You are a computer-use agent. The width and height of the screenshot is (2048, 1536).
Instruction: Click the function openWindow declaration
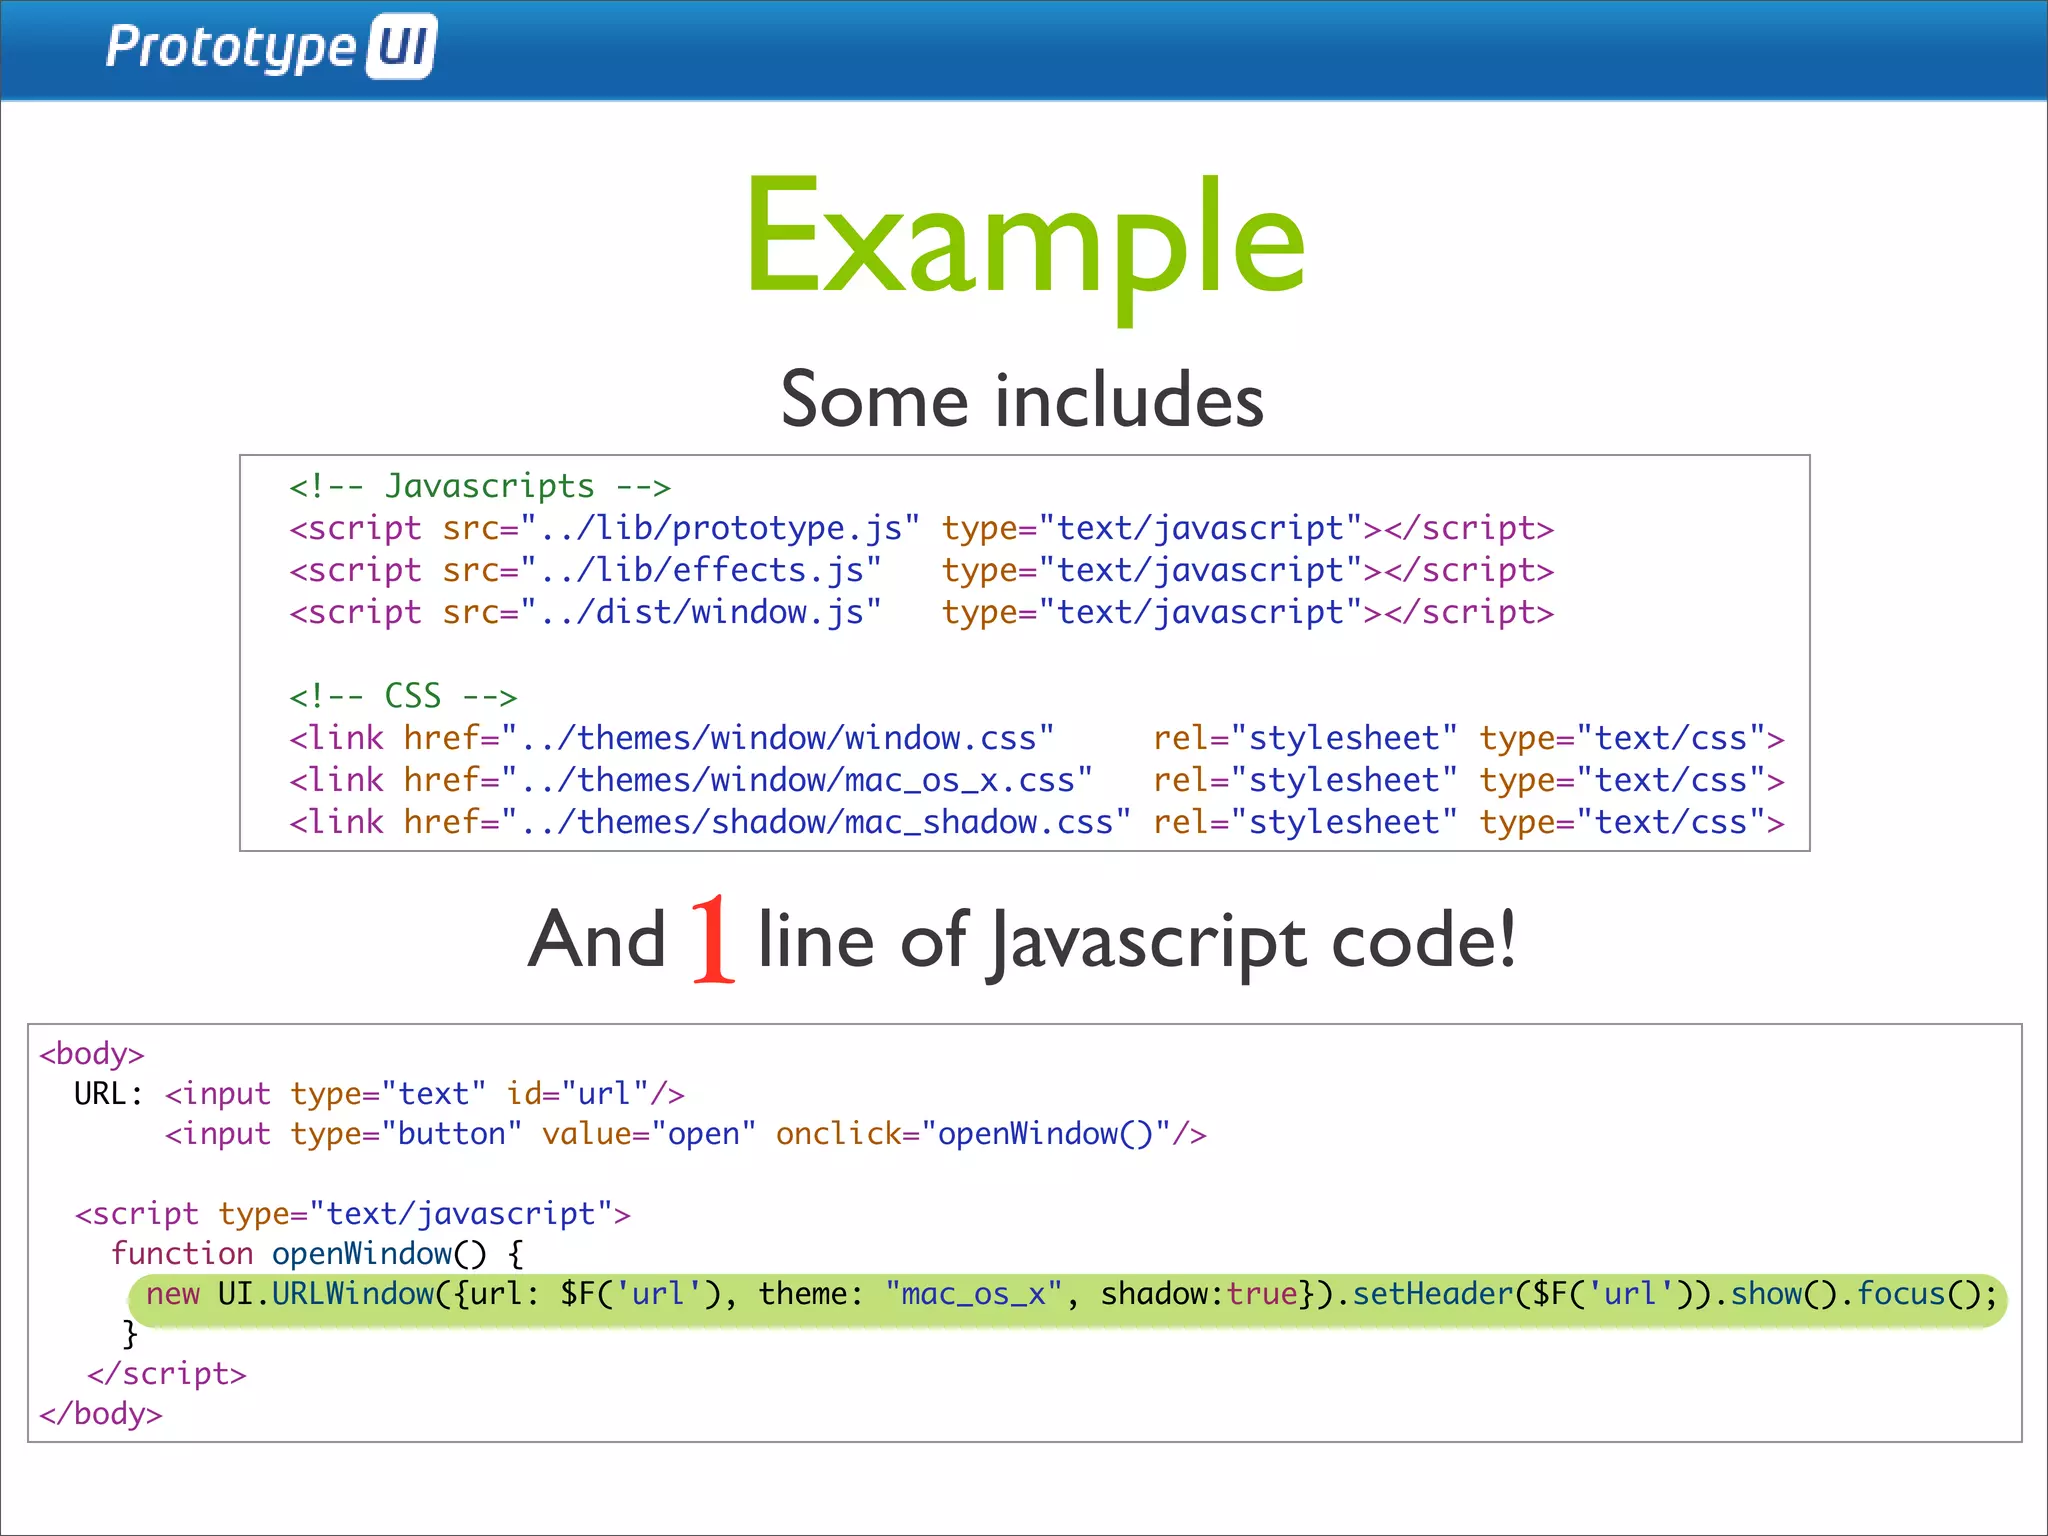coord(316,1254)
